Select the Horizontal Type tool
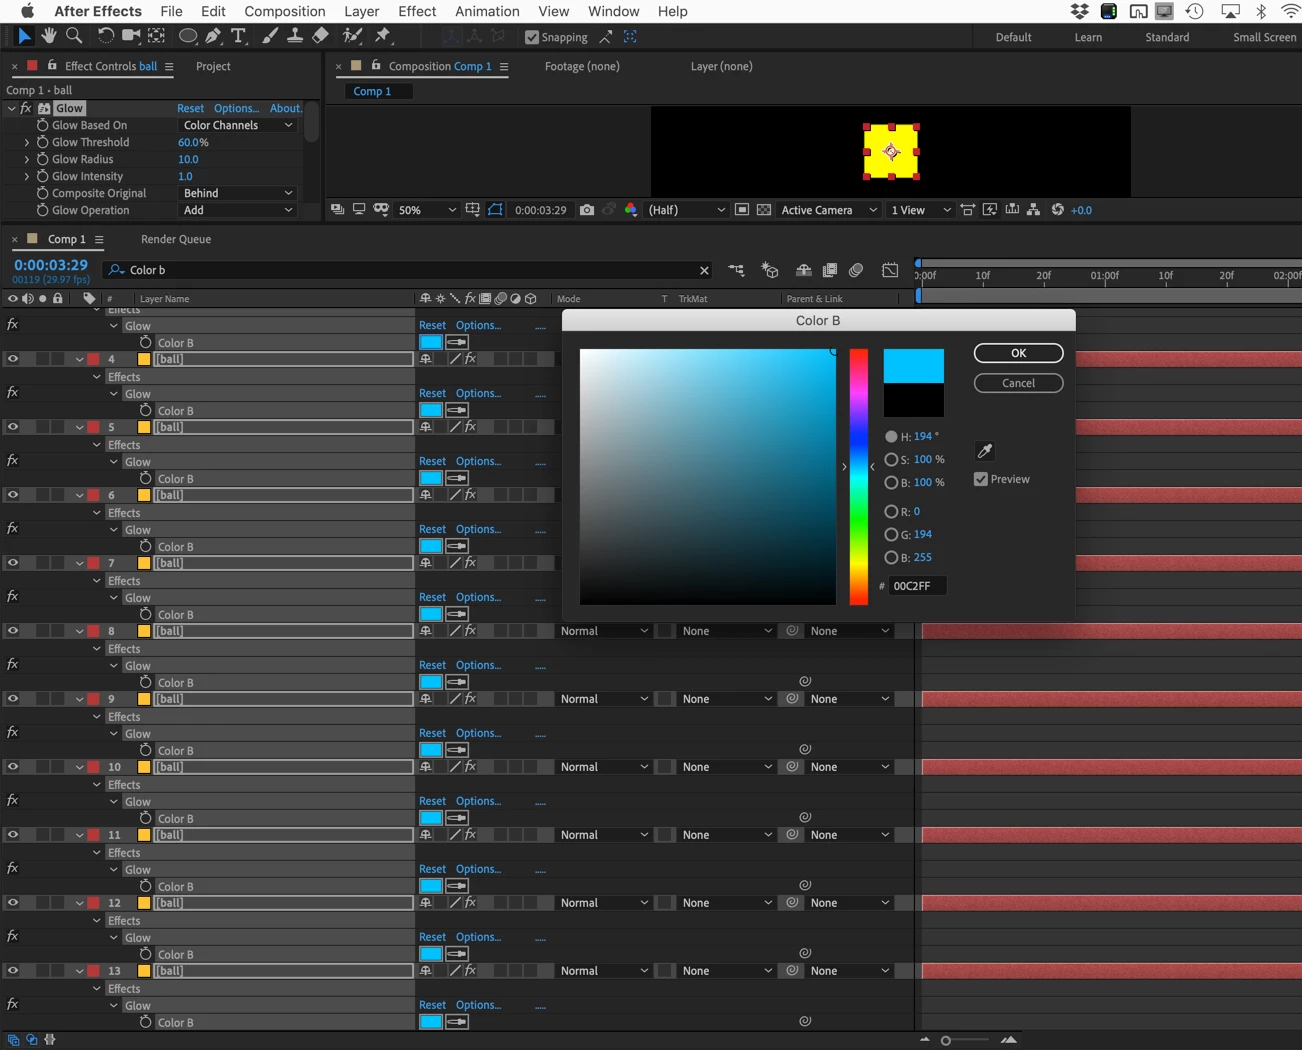This screenshot has width=1302, height=1050. point(238,36)
